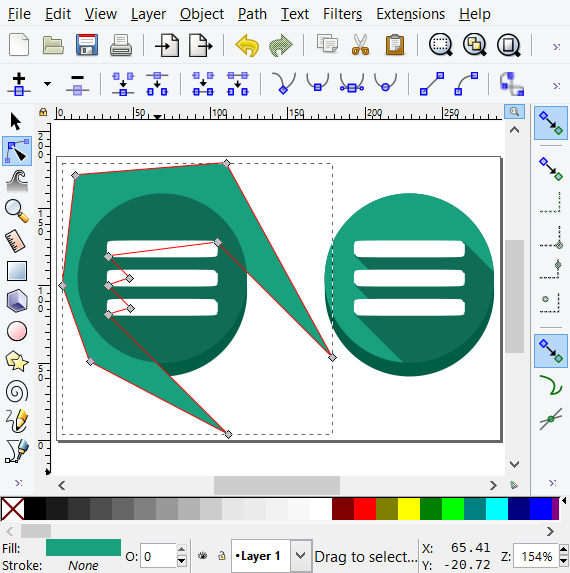Select the 3D box tool

pyautogui.click(x=17, y=301)
